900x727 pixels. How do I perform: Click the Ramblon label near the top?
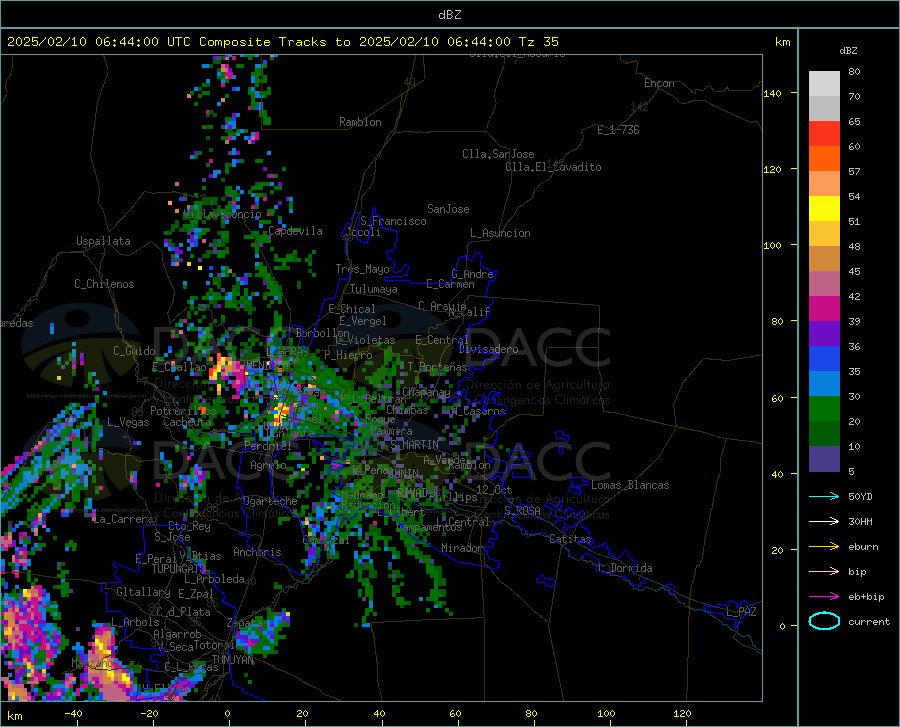coord(360,122)
